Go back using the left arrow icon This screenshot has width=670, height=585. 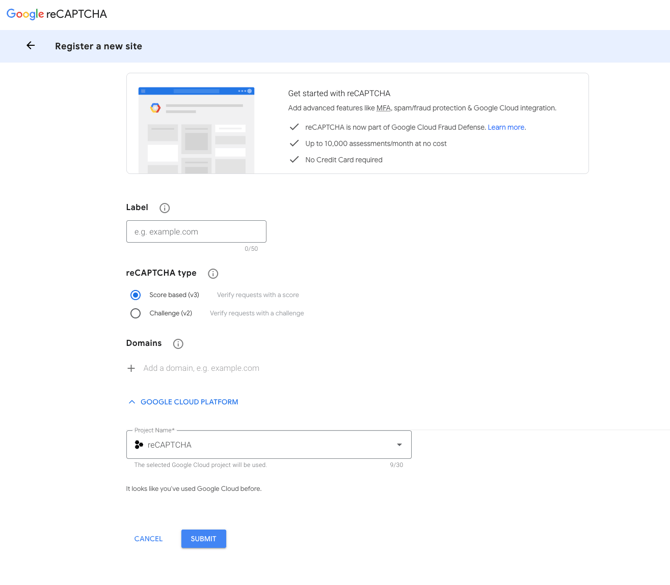(31, 45)
